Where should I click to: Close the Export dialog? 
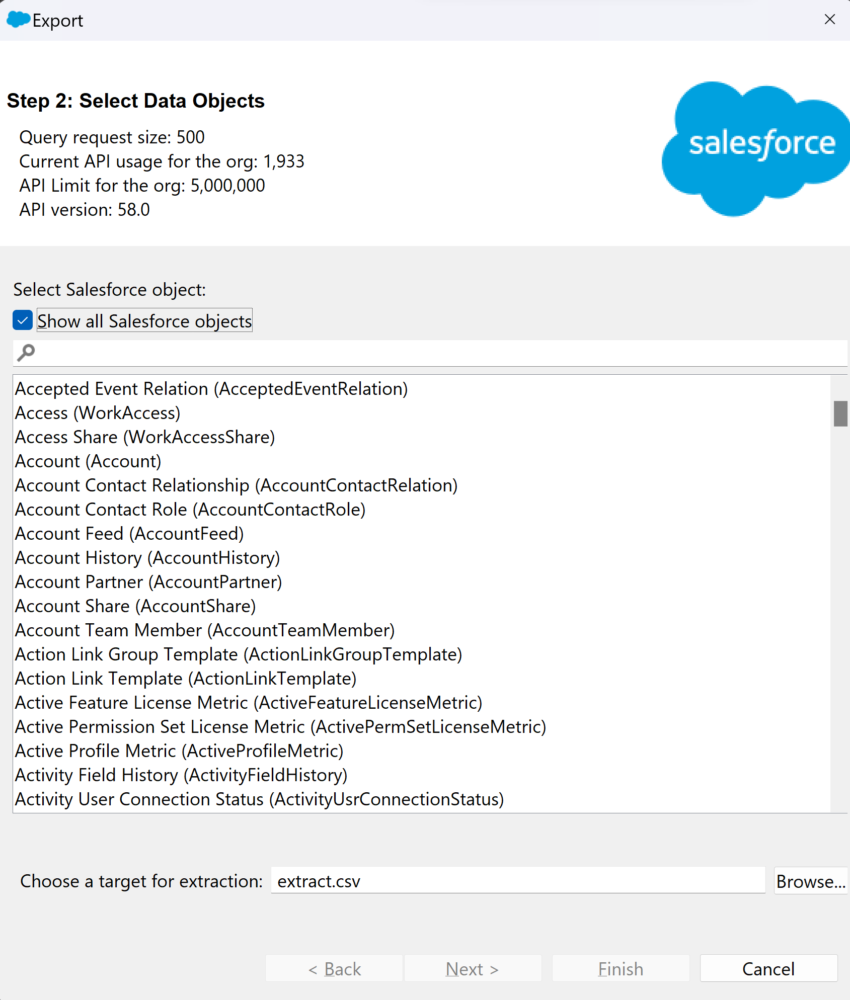[829, 20]
